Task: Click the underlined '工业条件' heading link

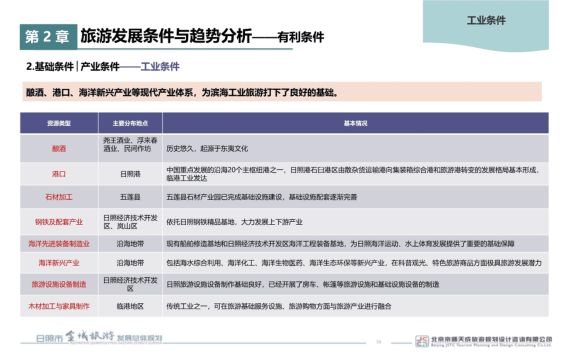Action: [160, 67]
